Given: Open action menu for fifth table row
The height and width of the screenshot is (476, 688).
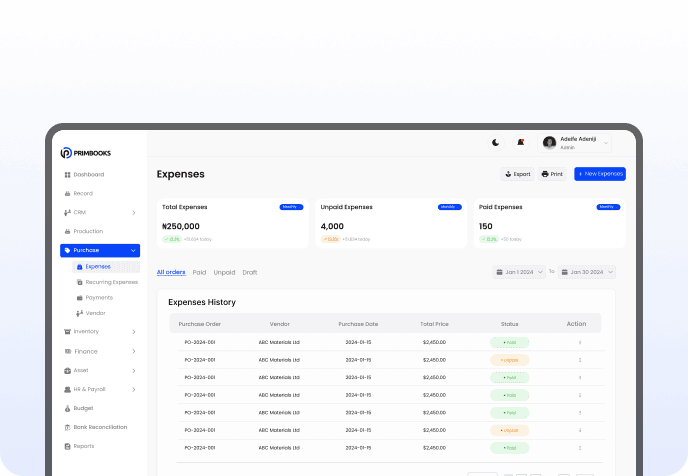Looking at the screenshot, I should click(x=580, y=413).
